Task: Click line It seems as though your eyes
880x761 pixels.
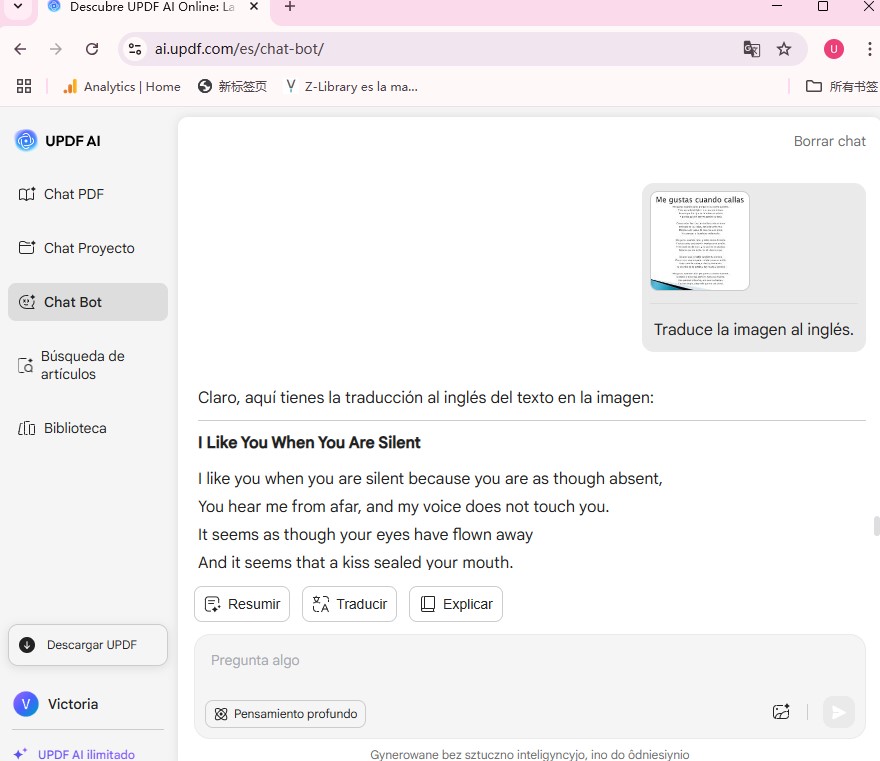Action: (x=365, y=534)
